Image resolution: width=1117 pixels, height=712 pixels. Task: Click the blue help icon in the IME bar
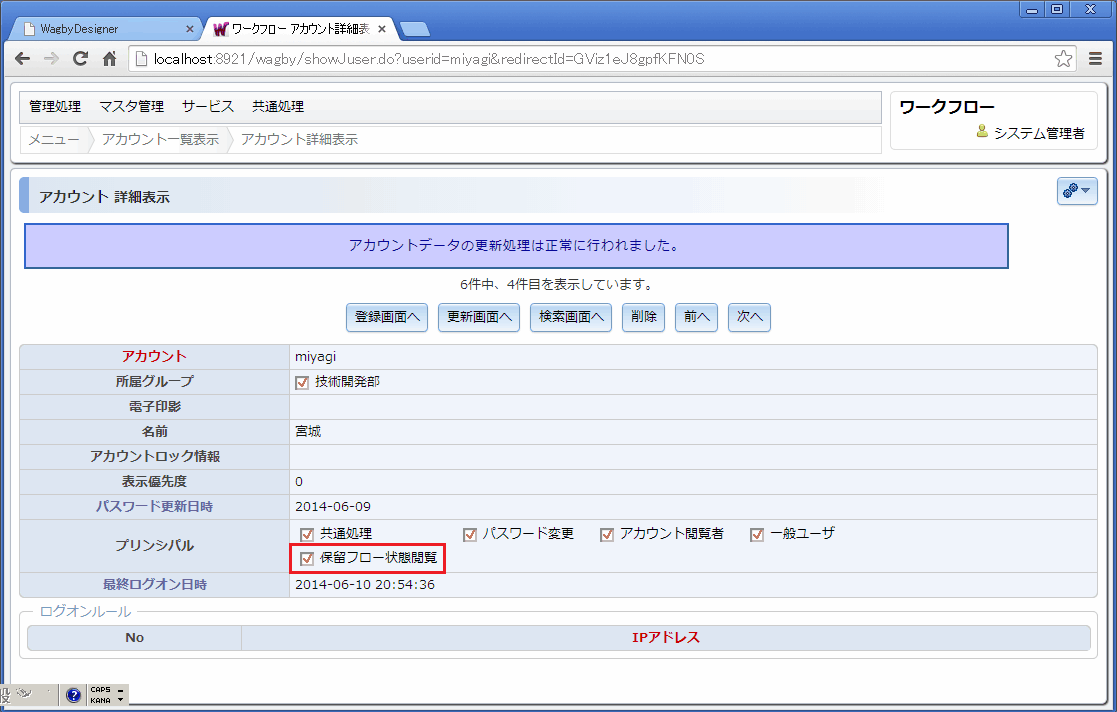tap(73, 695)
